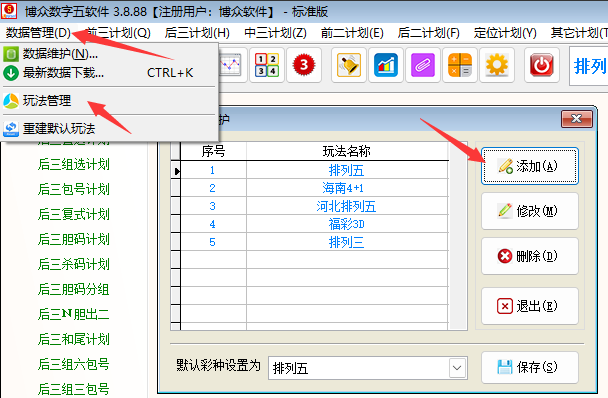Image resolution: width=608 pixels, height=398 pixels.
Task: Close the dialog with the red X button
Action: tap(577, 119)
